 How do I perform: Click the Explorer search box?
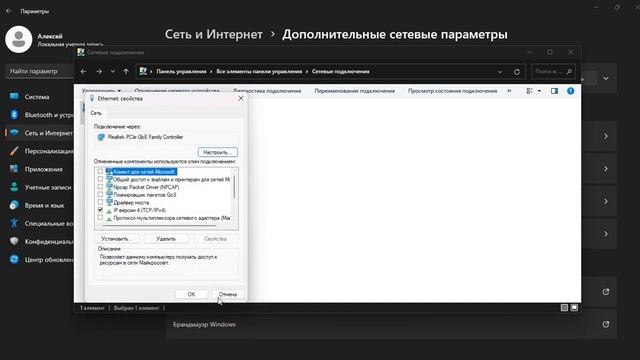[x=553, y=71]
